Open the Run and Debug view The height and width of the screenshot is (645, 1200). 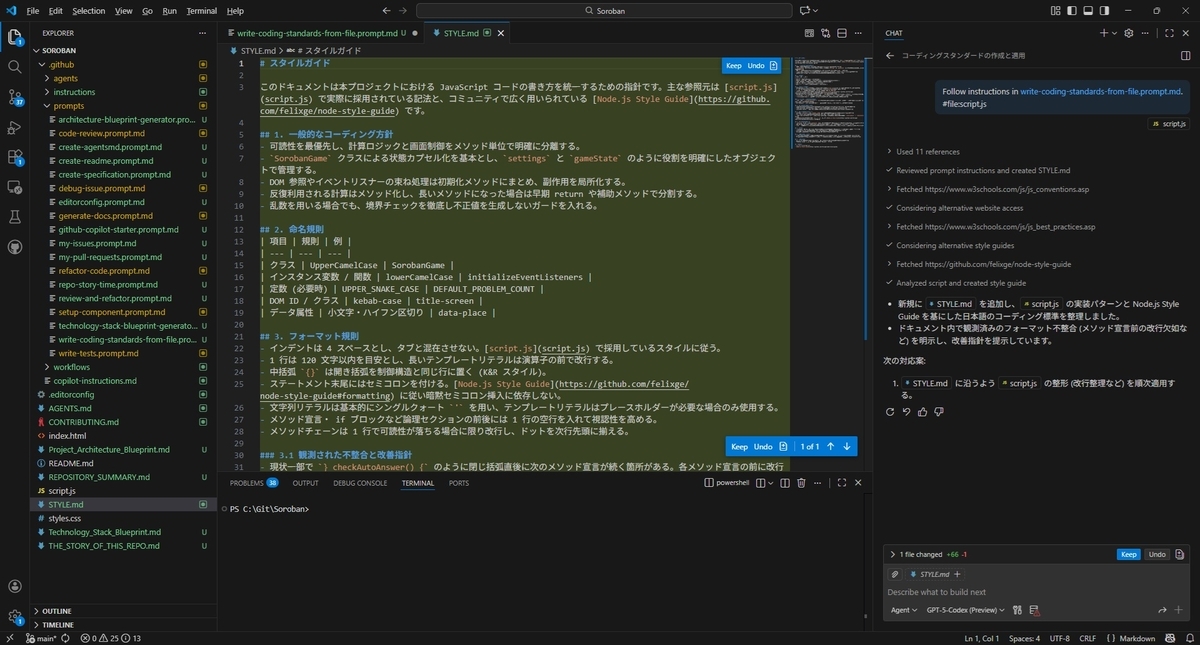click(x=15, y=127)
